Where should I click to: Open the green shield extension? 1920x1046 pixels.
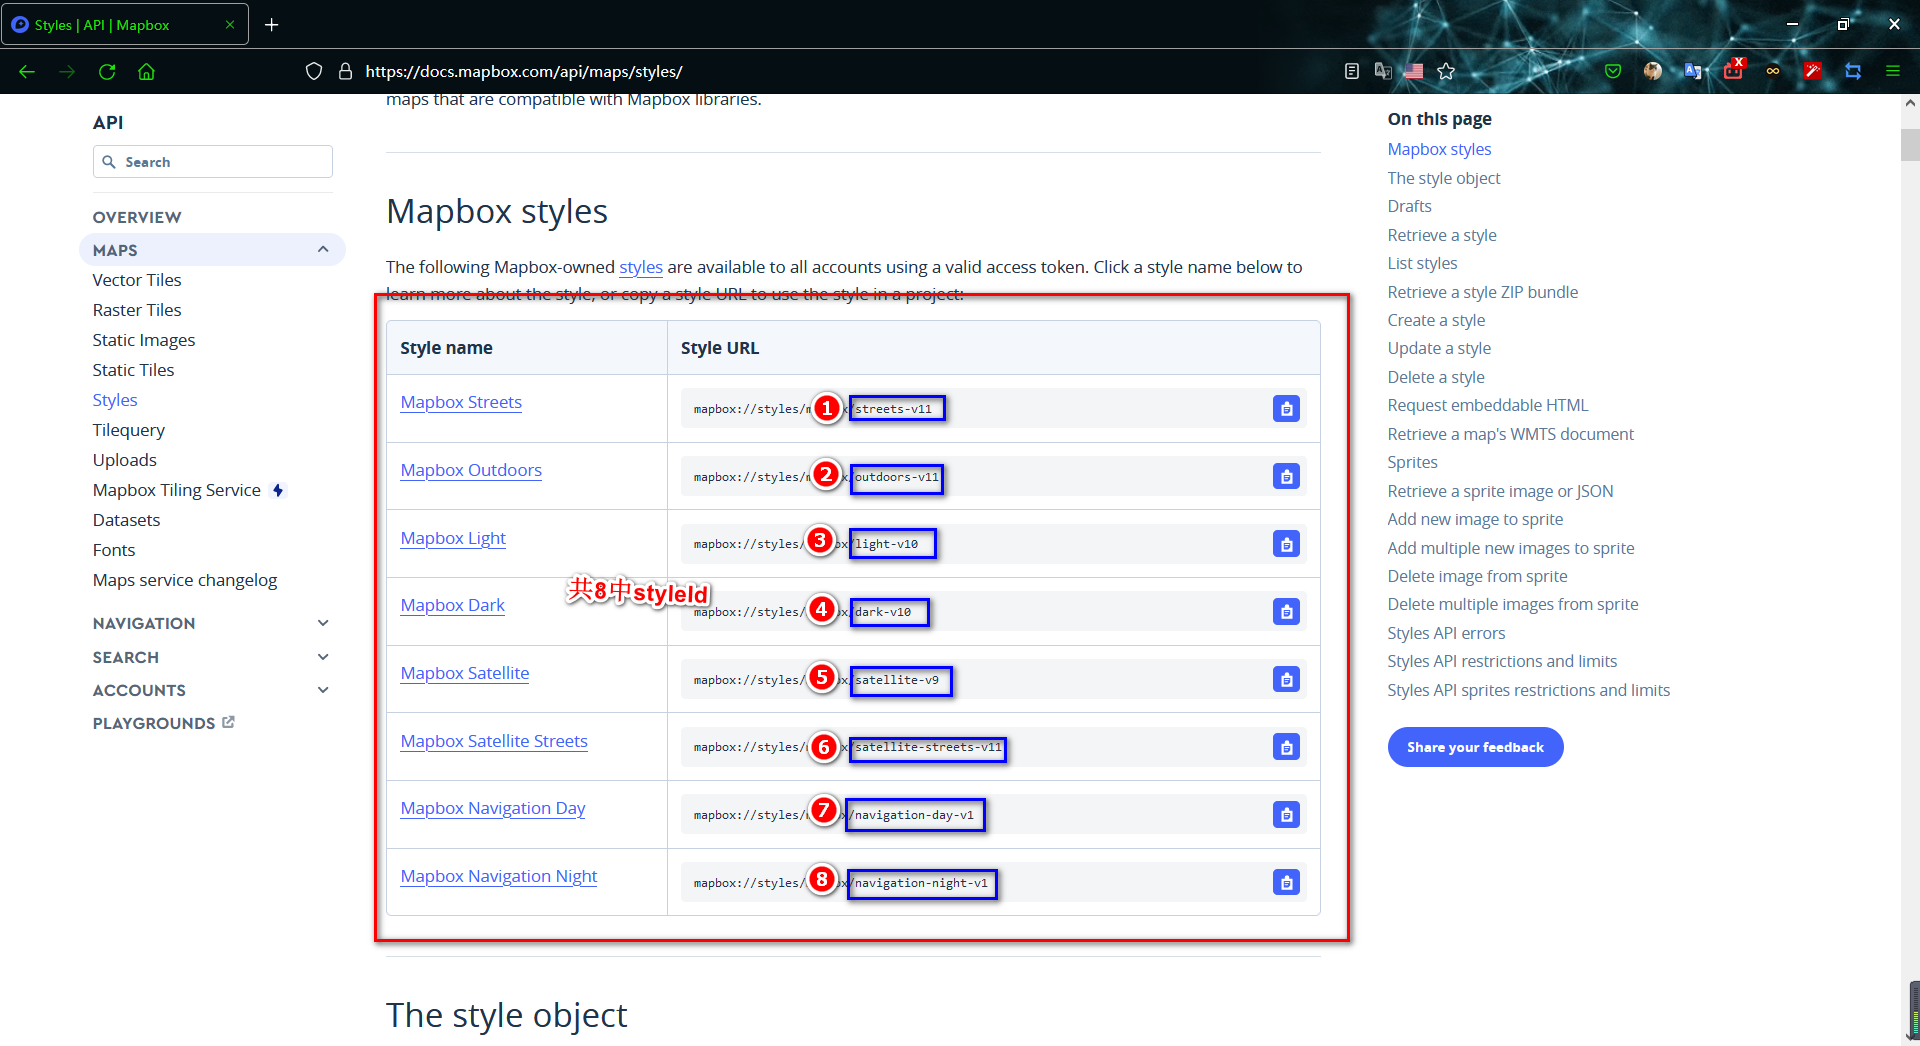(1613, 71)
